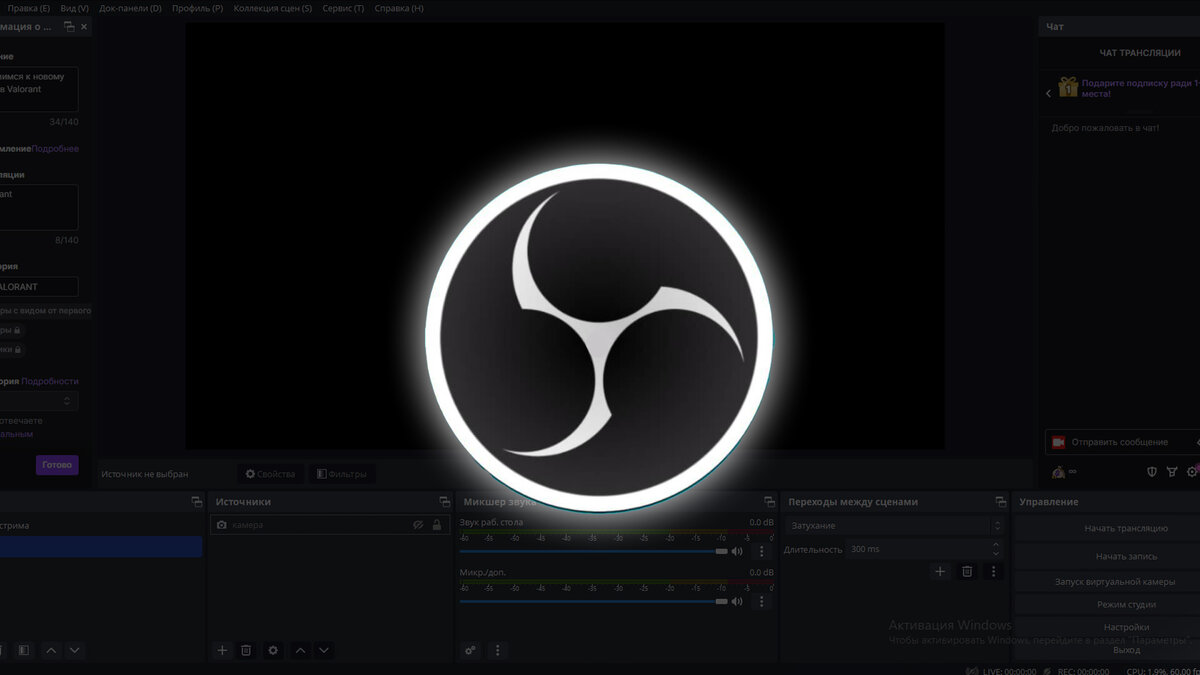The image size is (1200, 675).
Task: Open the Подробнее link
Action: coord(55,149)
